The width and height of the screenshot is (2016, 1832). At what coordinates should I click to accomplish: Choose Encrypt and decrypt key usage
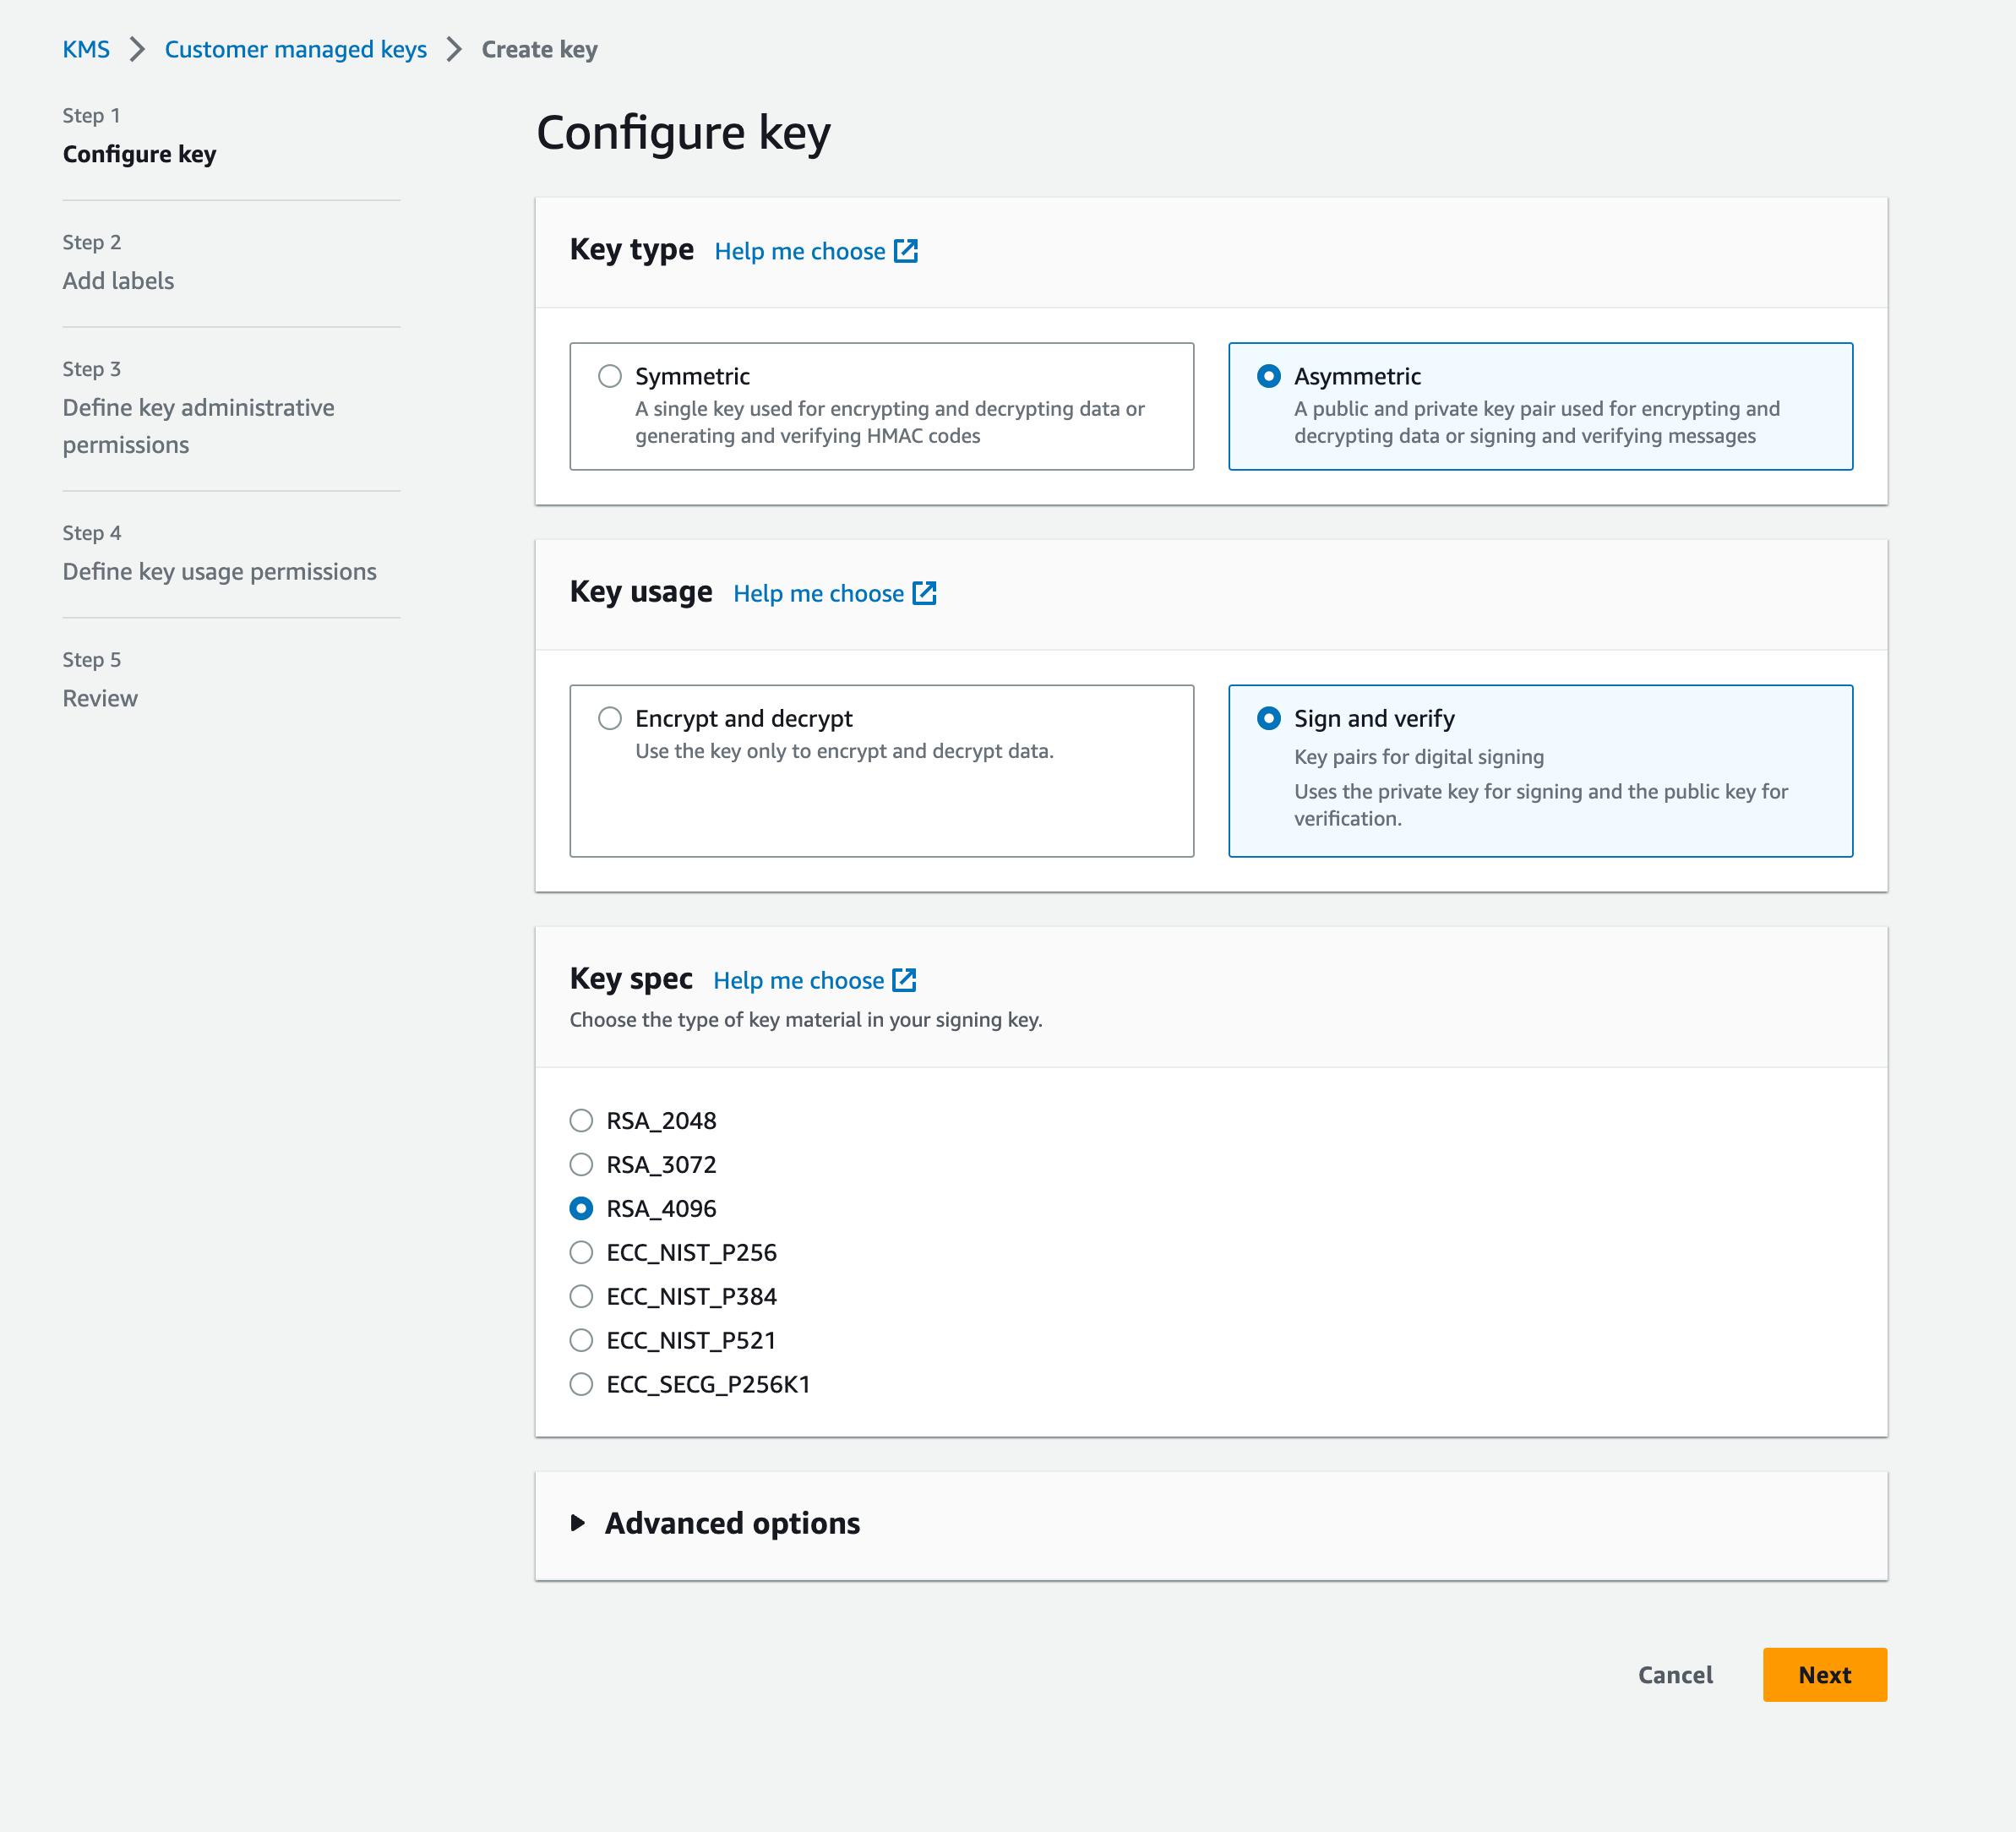pos(610,718)
